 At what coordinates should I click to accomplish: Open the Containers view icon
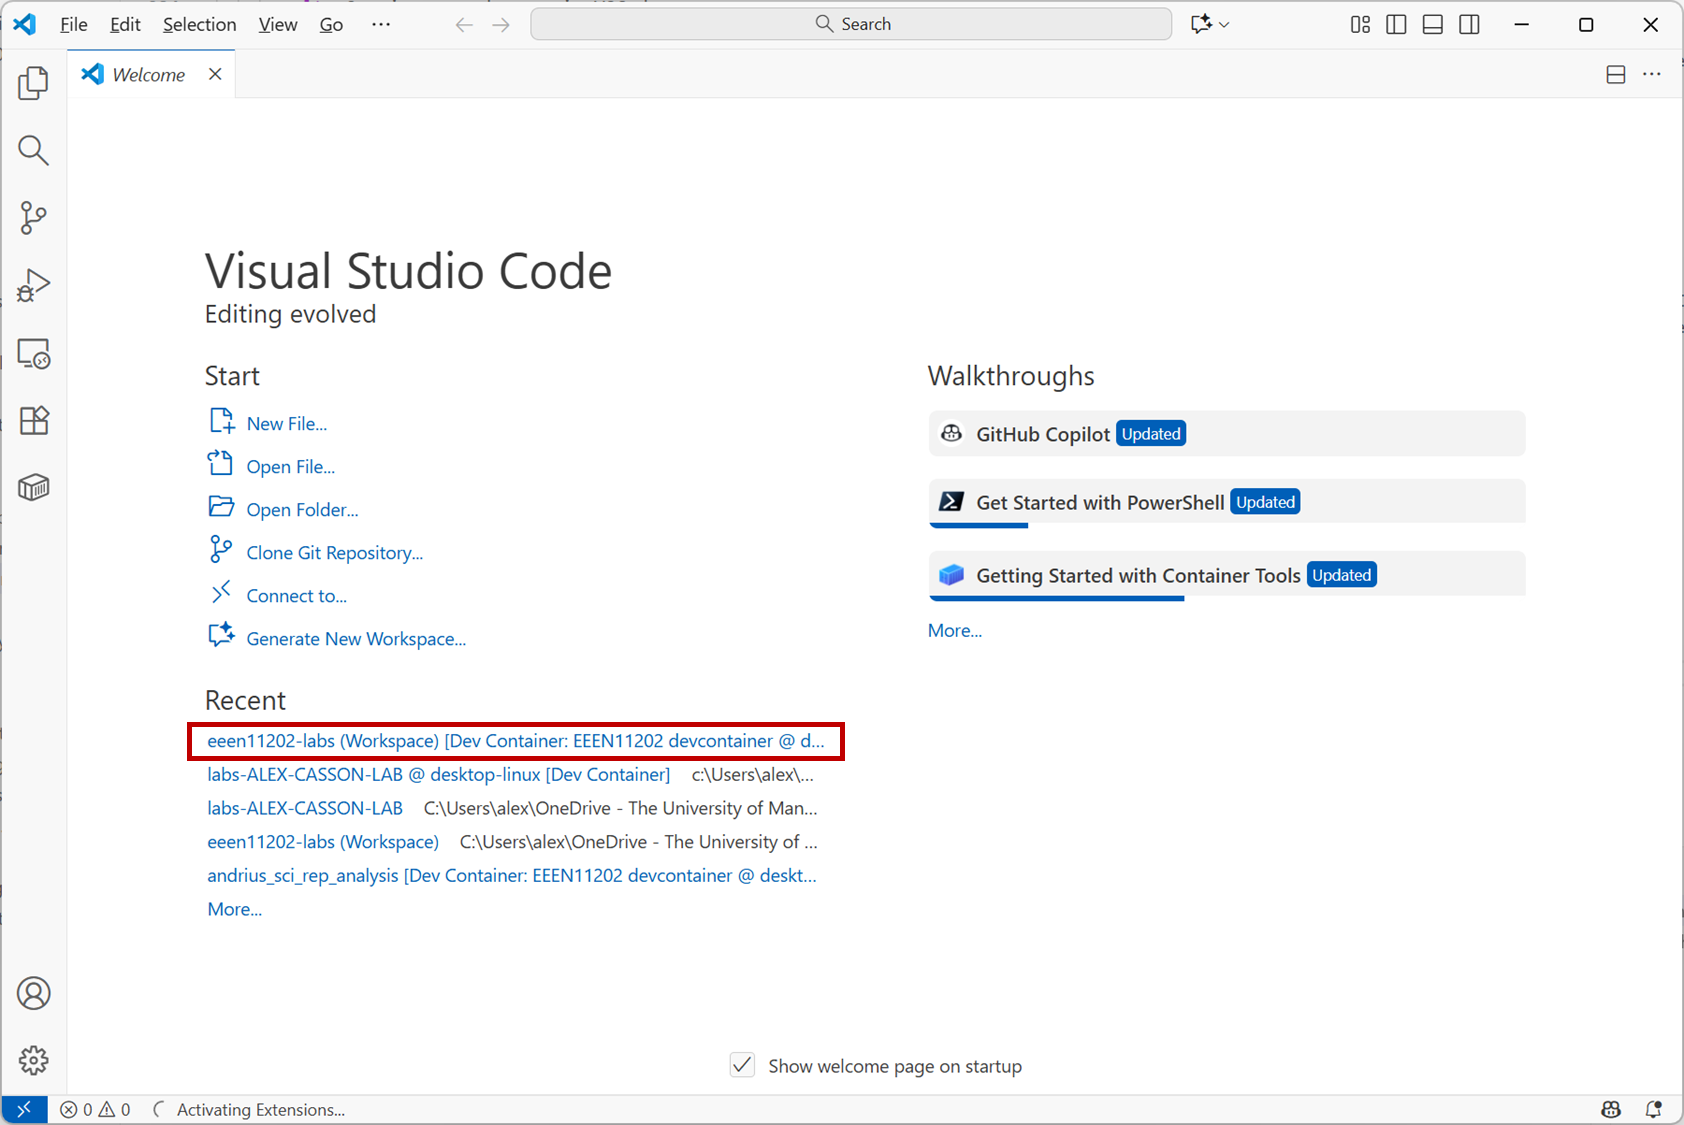(33, 488)
